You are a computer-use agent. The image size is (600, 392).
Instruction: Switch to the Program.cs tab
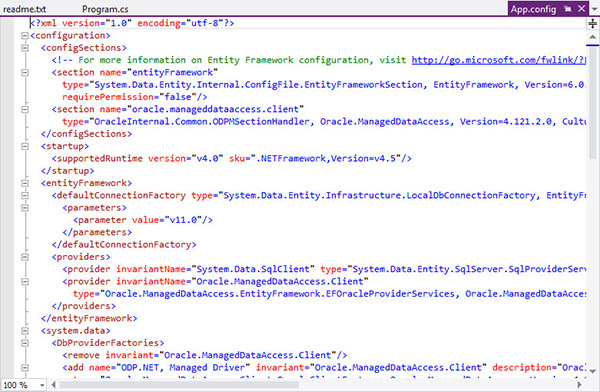pyautogui.click(x=105, y=9)
